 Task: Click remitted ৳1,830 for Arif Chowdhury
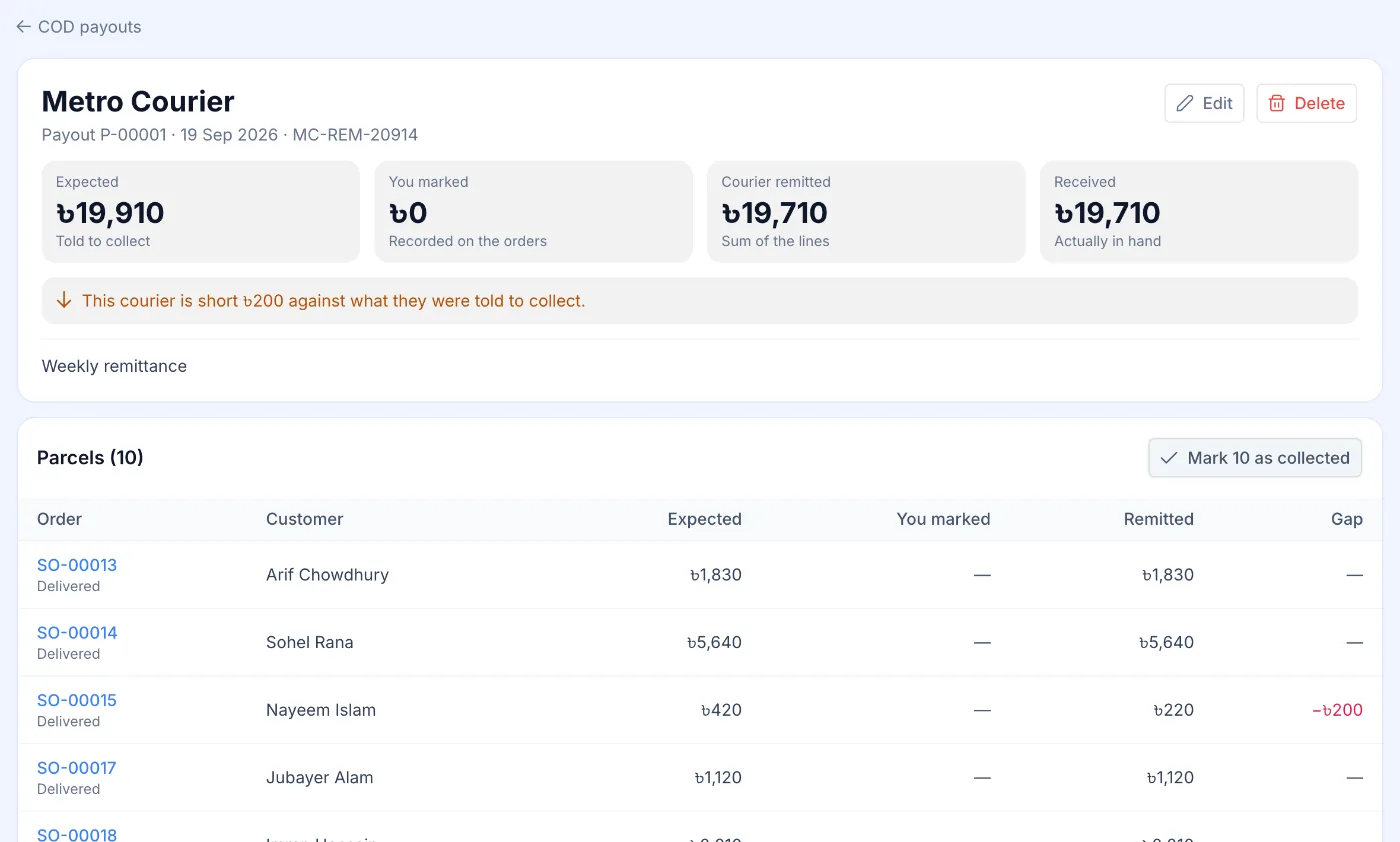pyautogui.click(x=1168, y=575)
